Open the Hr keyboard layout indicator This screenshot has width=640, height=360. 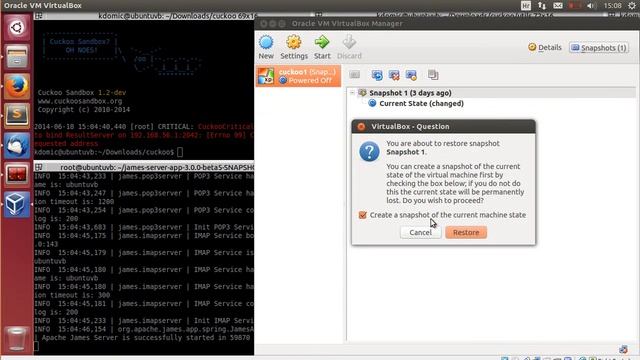point(526,5)
